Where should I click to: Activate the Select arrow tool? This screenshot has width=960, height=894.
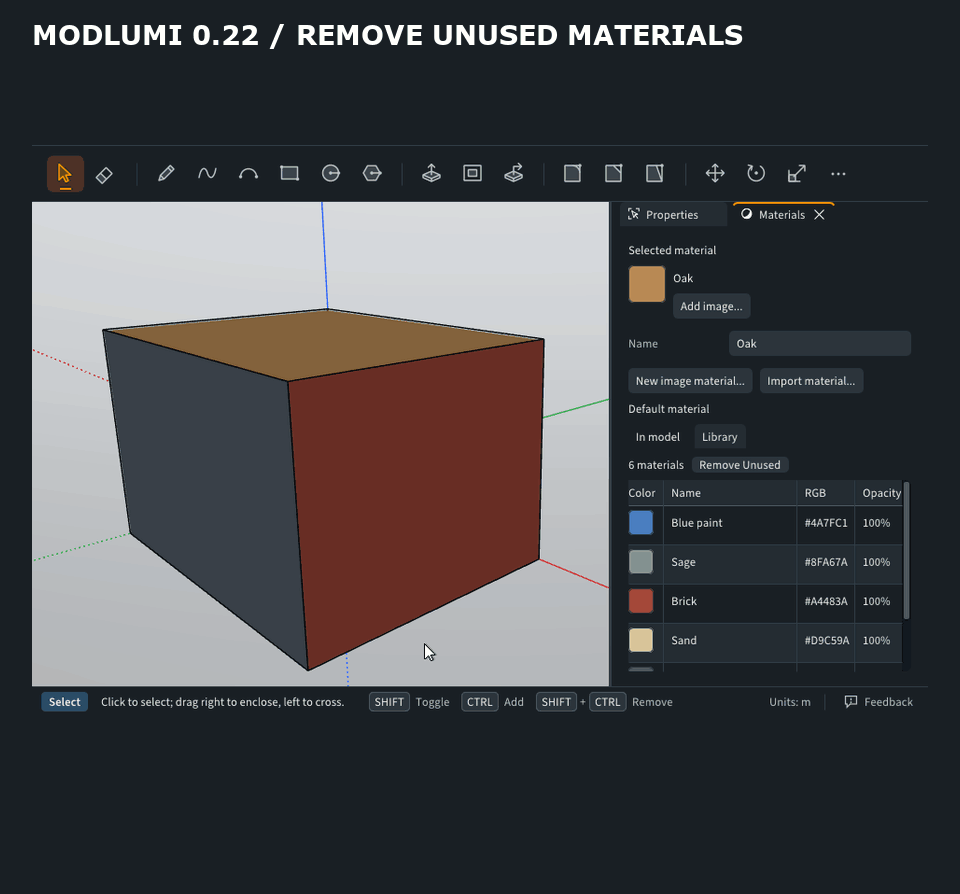[65, 174]
